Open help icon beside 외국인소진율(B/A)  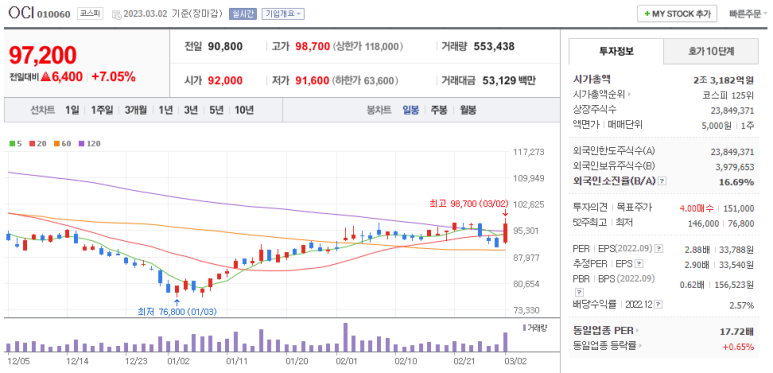pos(662,181)
